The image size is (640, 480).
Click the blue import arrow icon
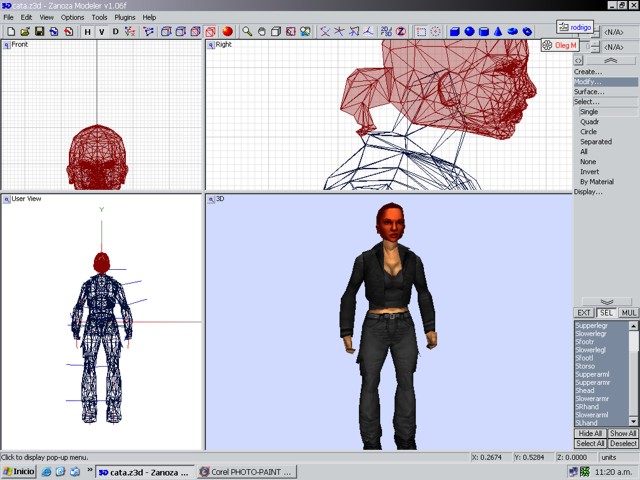[x=54, y=31]
